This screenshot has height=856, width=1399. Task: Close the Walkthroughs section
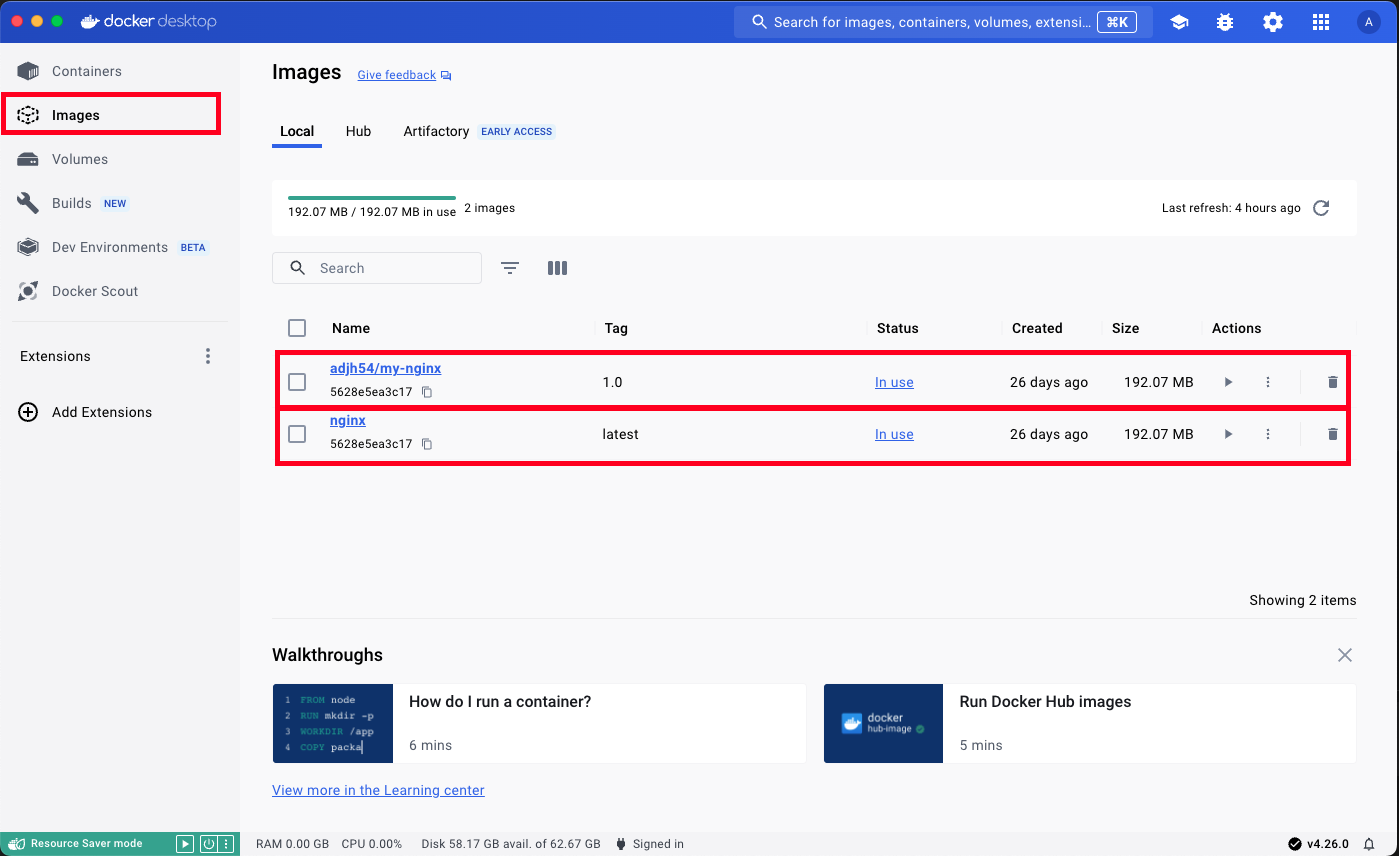1345,655
